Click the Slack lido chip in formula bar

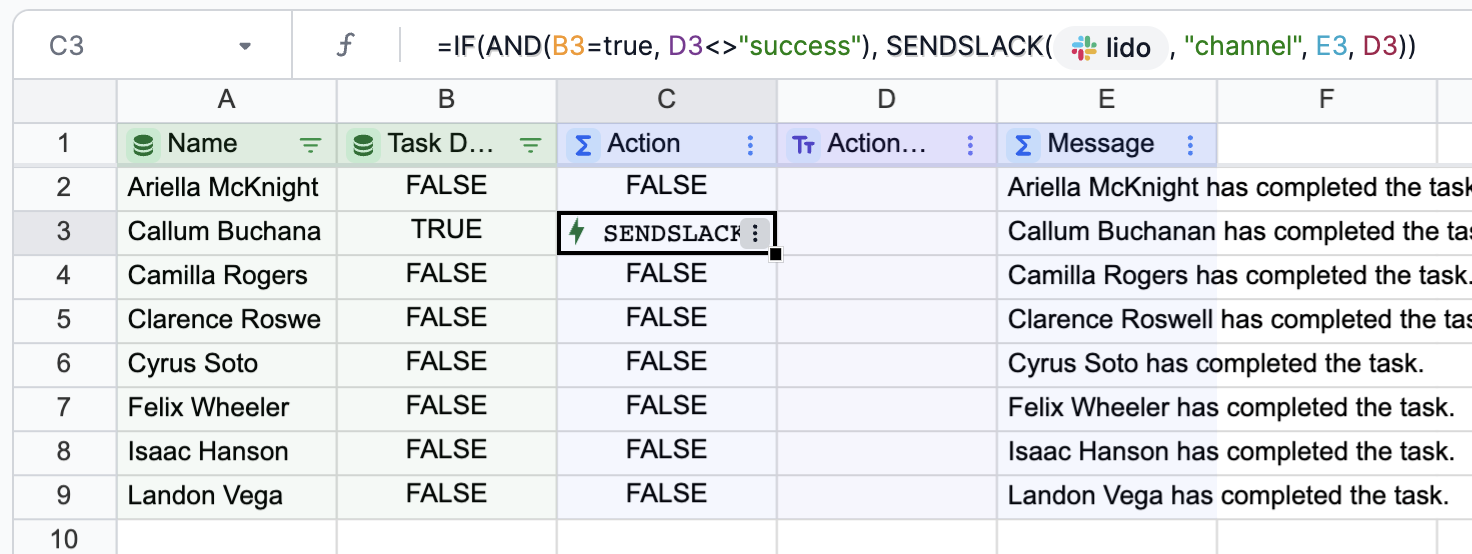[x=1111, y=47]
